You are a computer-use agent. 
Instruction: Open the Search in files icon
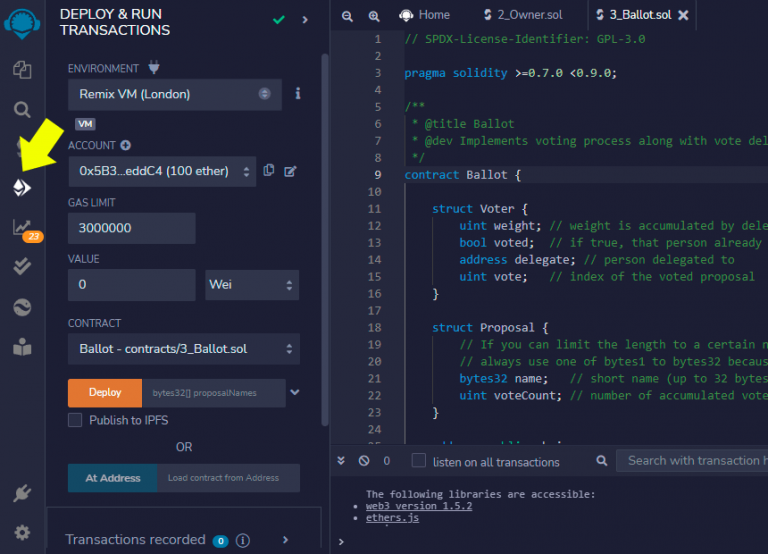point(22,109)
